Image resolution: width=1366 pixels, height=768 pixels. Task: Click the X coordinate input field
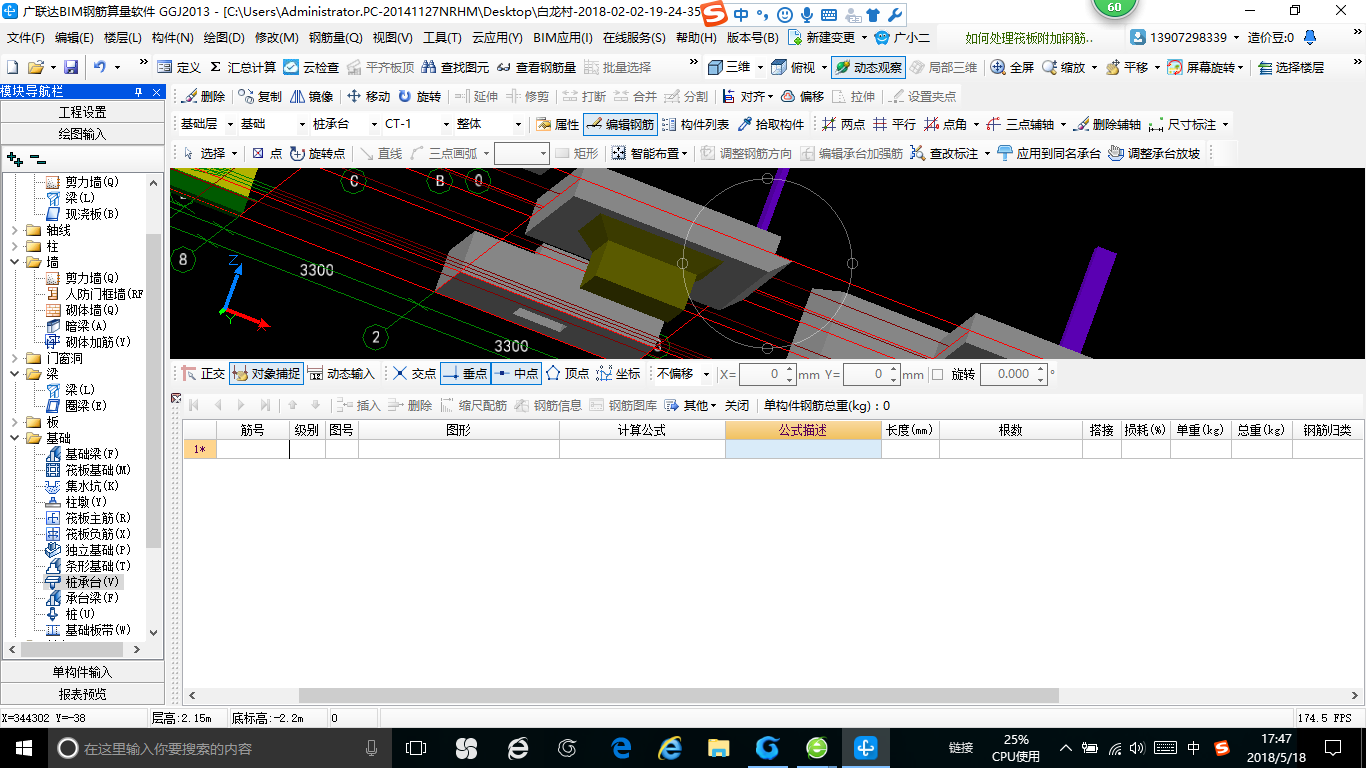(767, 374)
